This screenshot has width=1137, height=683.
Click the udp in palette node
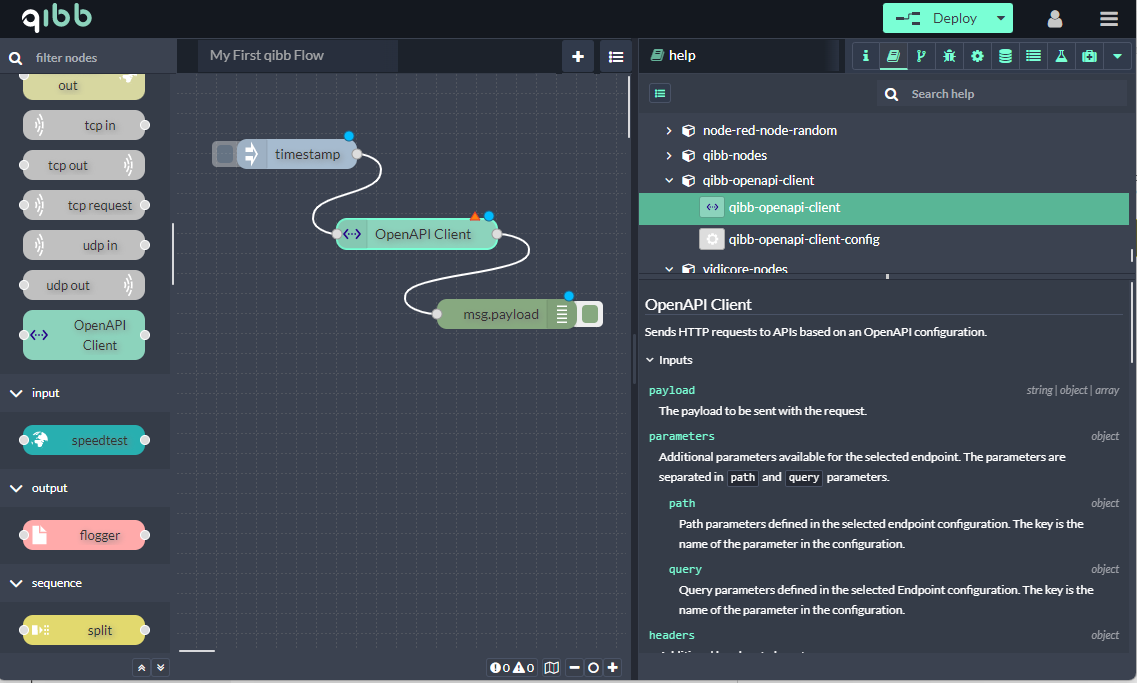(x=83, y=245)
